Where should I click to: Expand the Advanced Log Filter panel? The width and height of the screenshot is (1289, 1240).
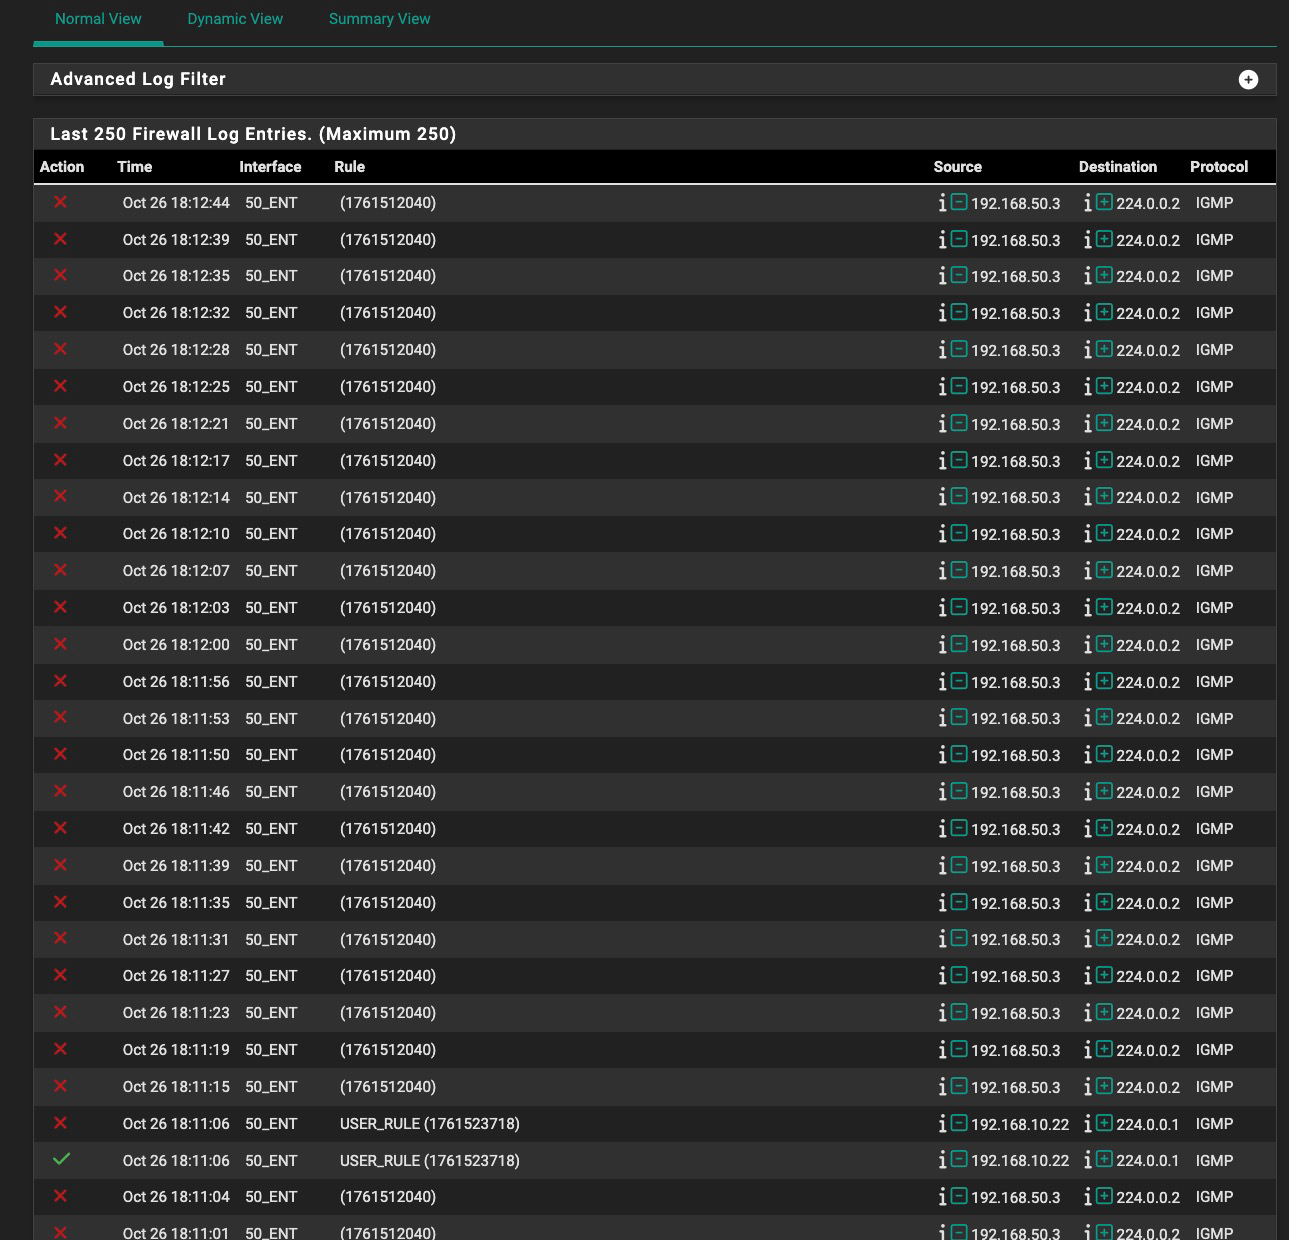(x=1248, y=80)
